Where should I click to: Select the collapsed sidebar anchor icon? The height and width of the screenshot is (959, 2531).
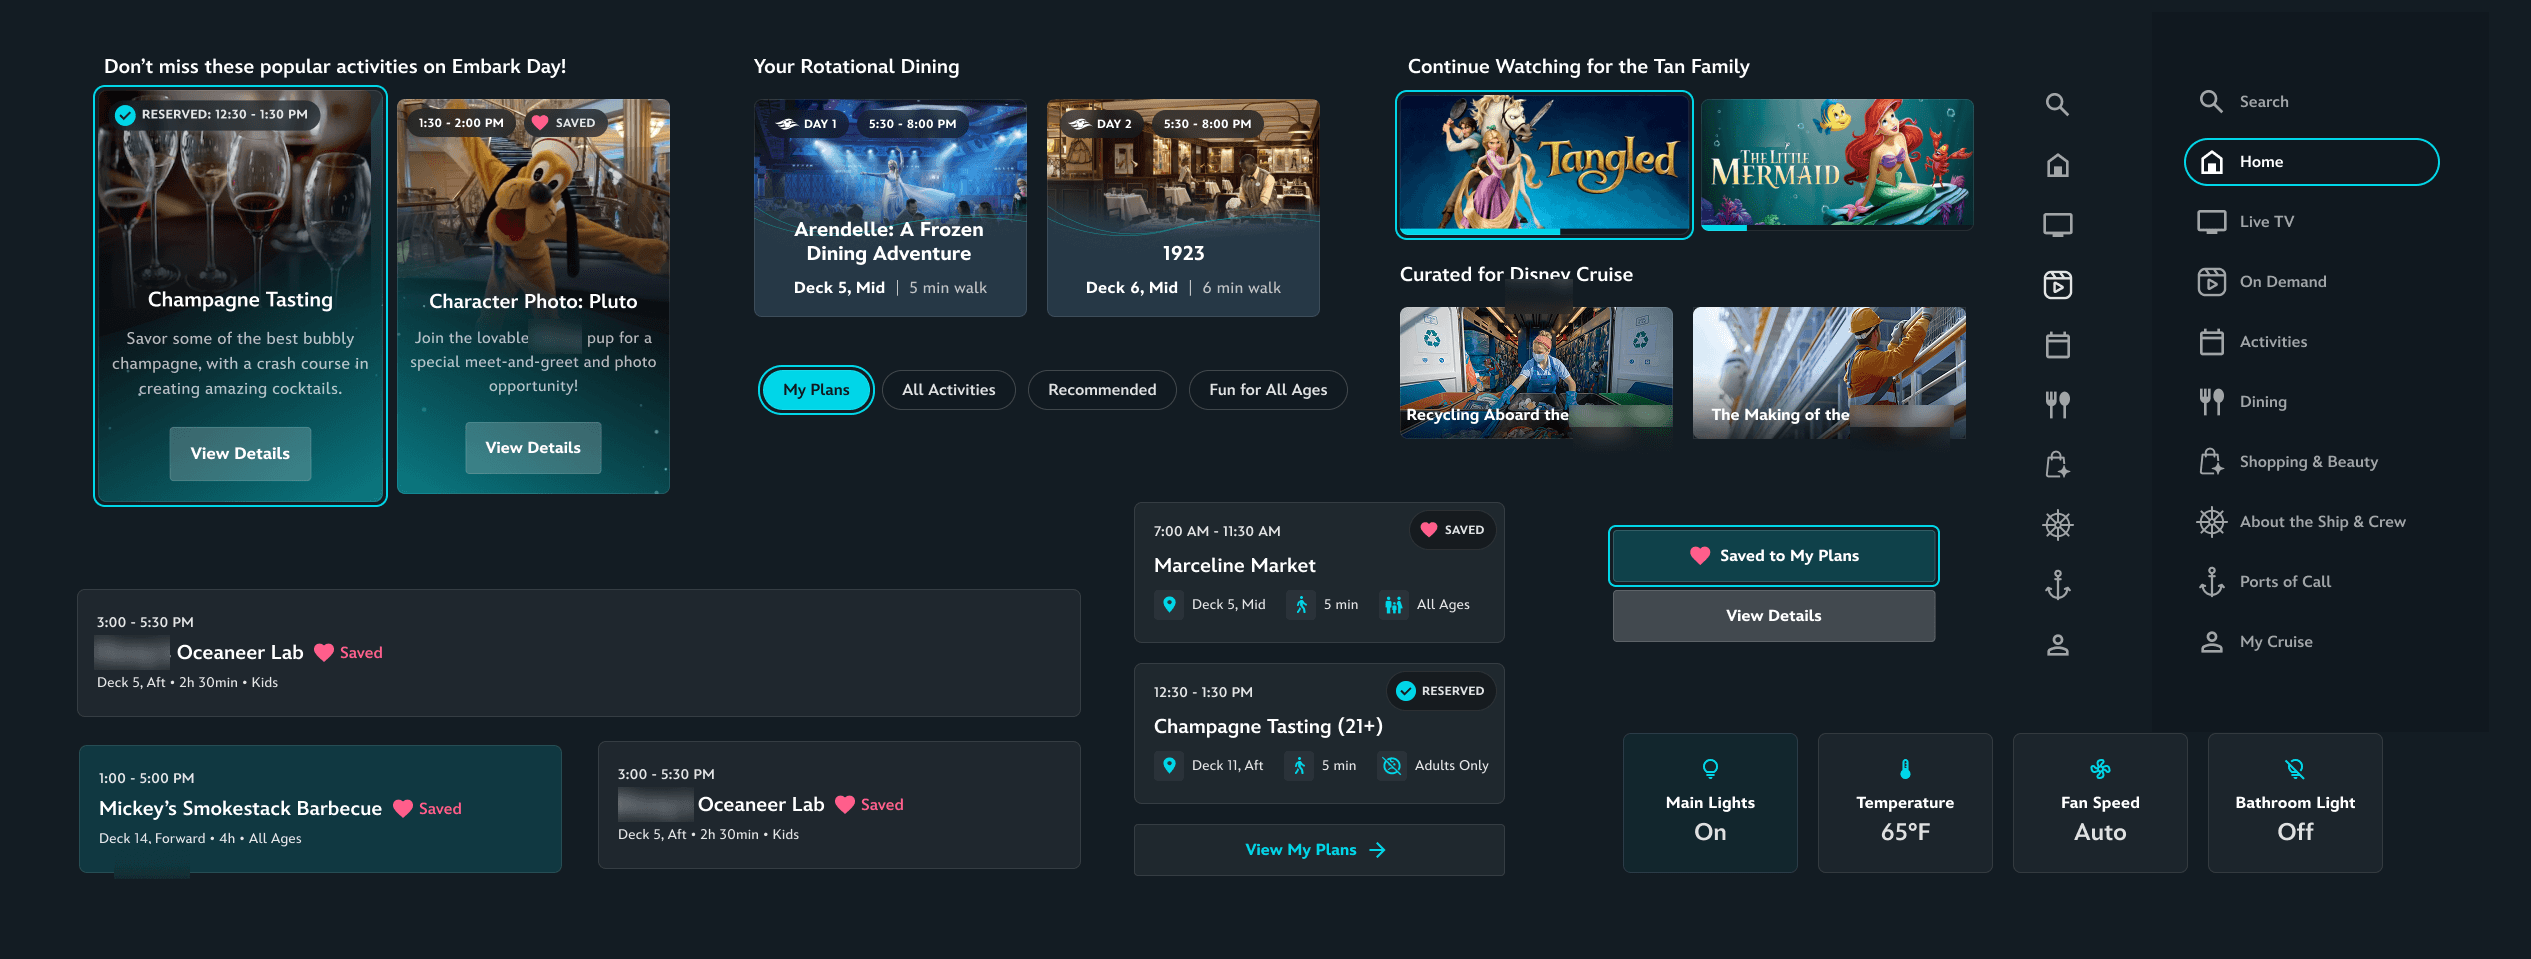2057,585
